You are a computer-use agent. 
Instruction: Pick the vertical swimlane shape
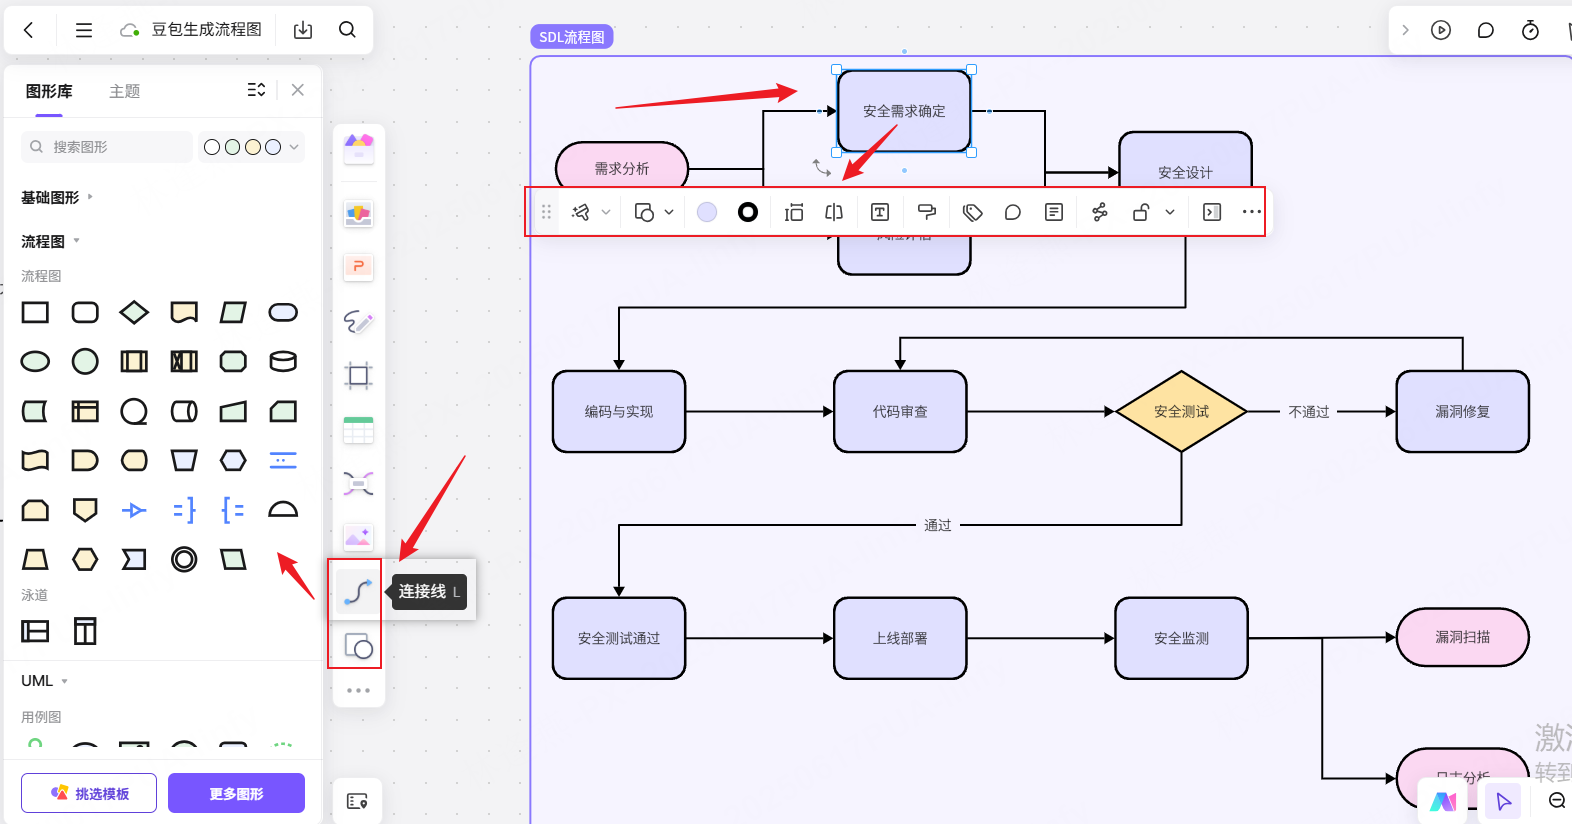85,631
